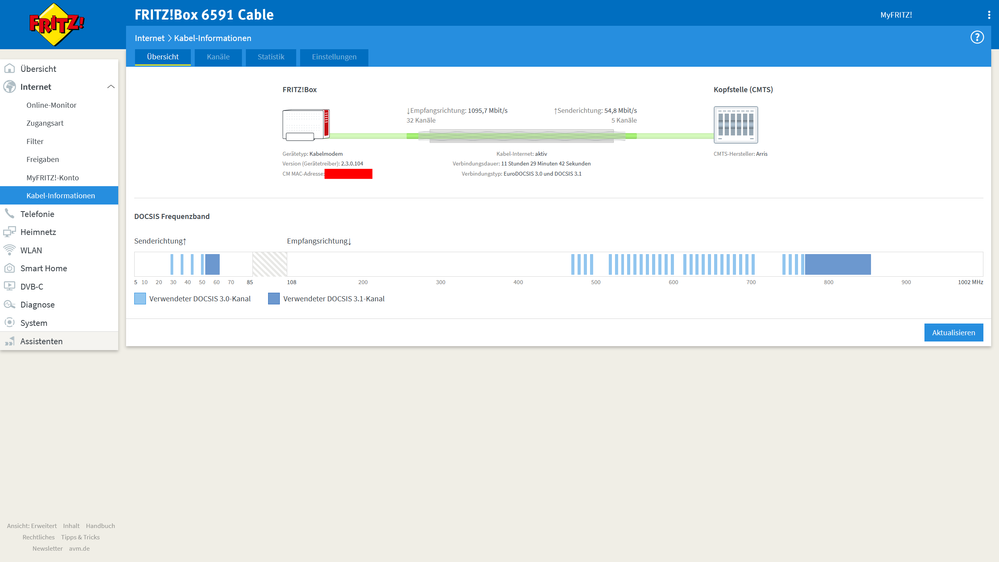
Task: Switch to the Kanäle tab
Action: tap(218, 57)
